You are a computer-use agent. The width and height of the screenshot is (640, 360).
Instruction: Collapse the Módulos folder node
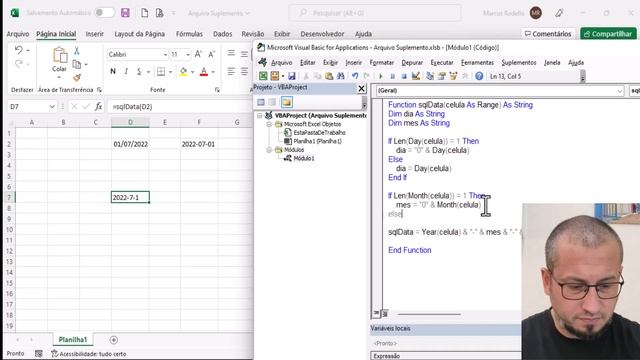269,150
